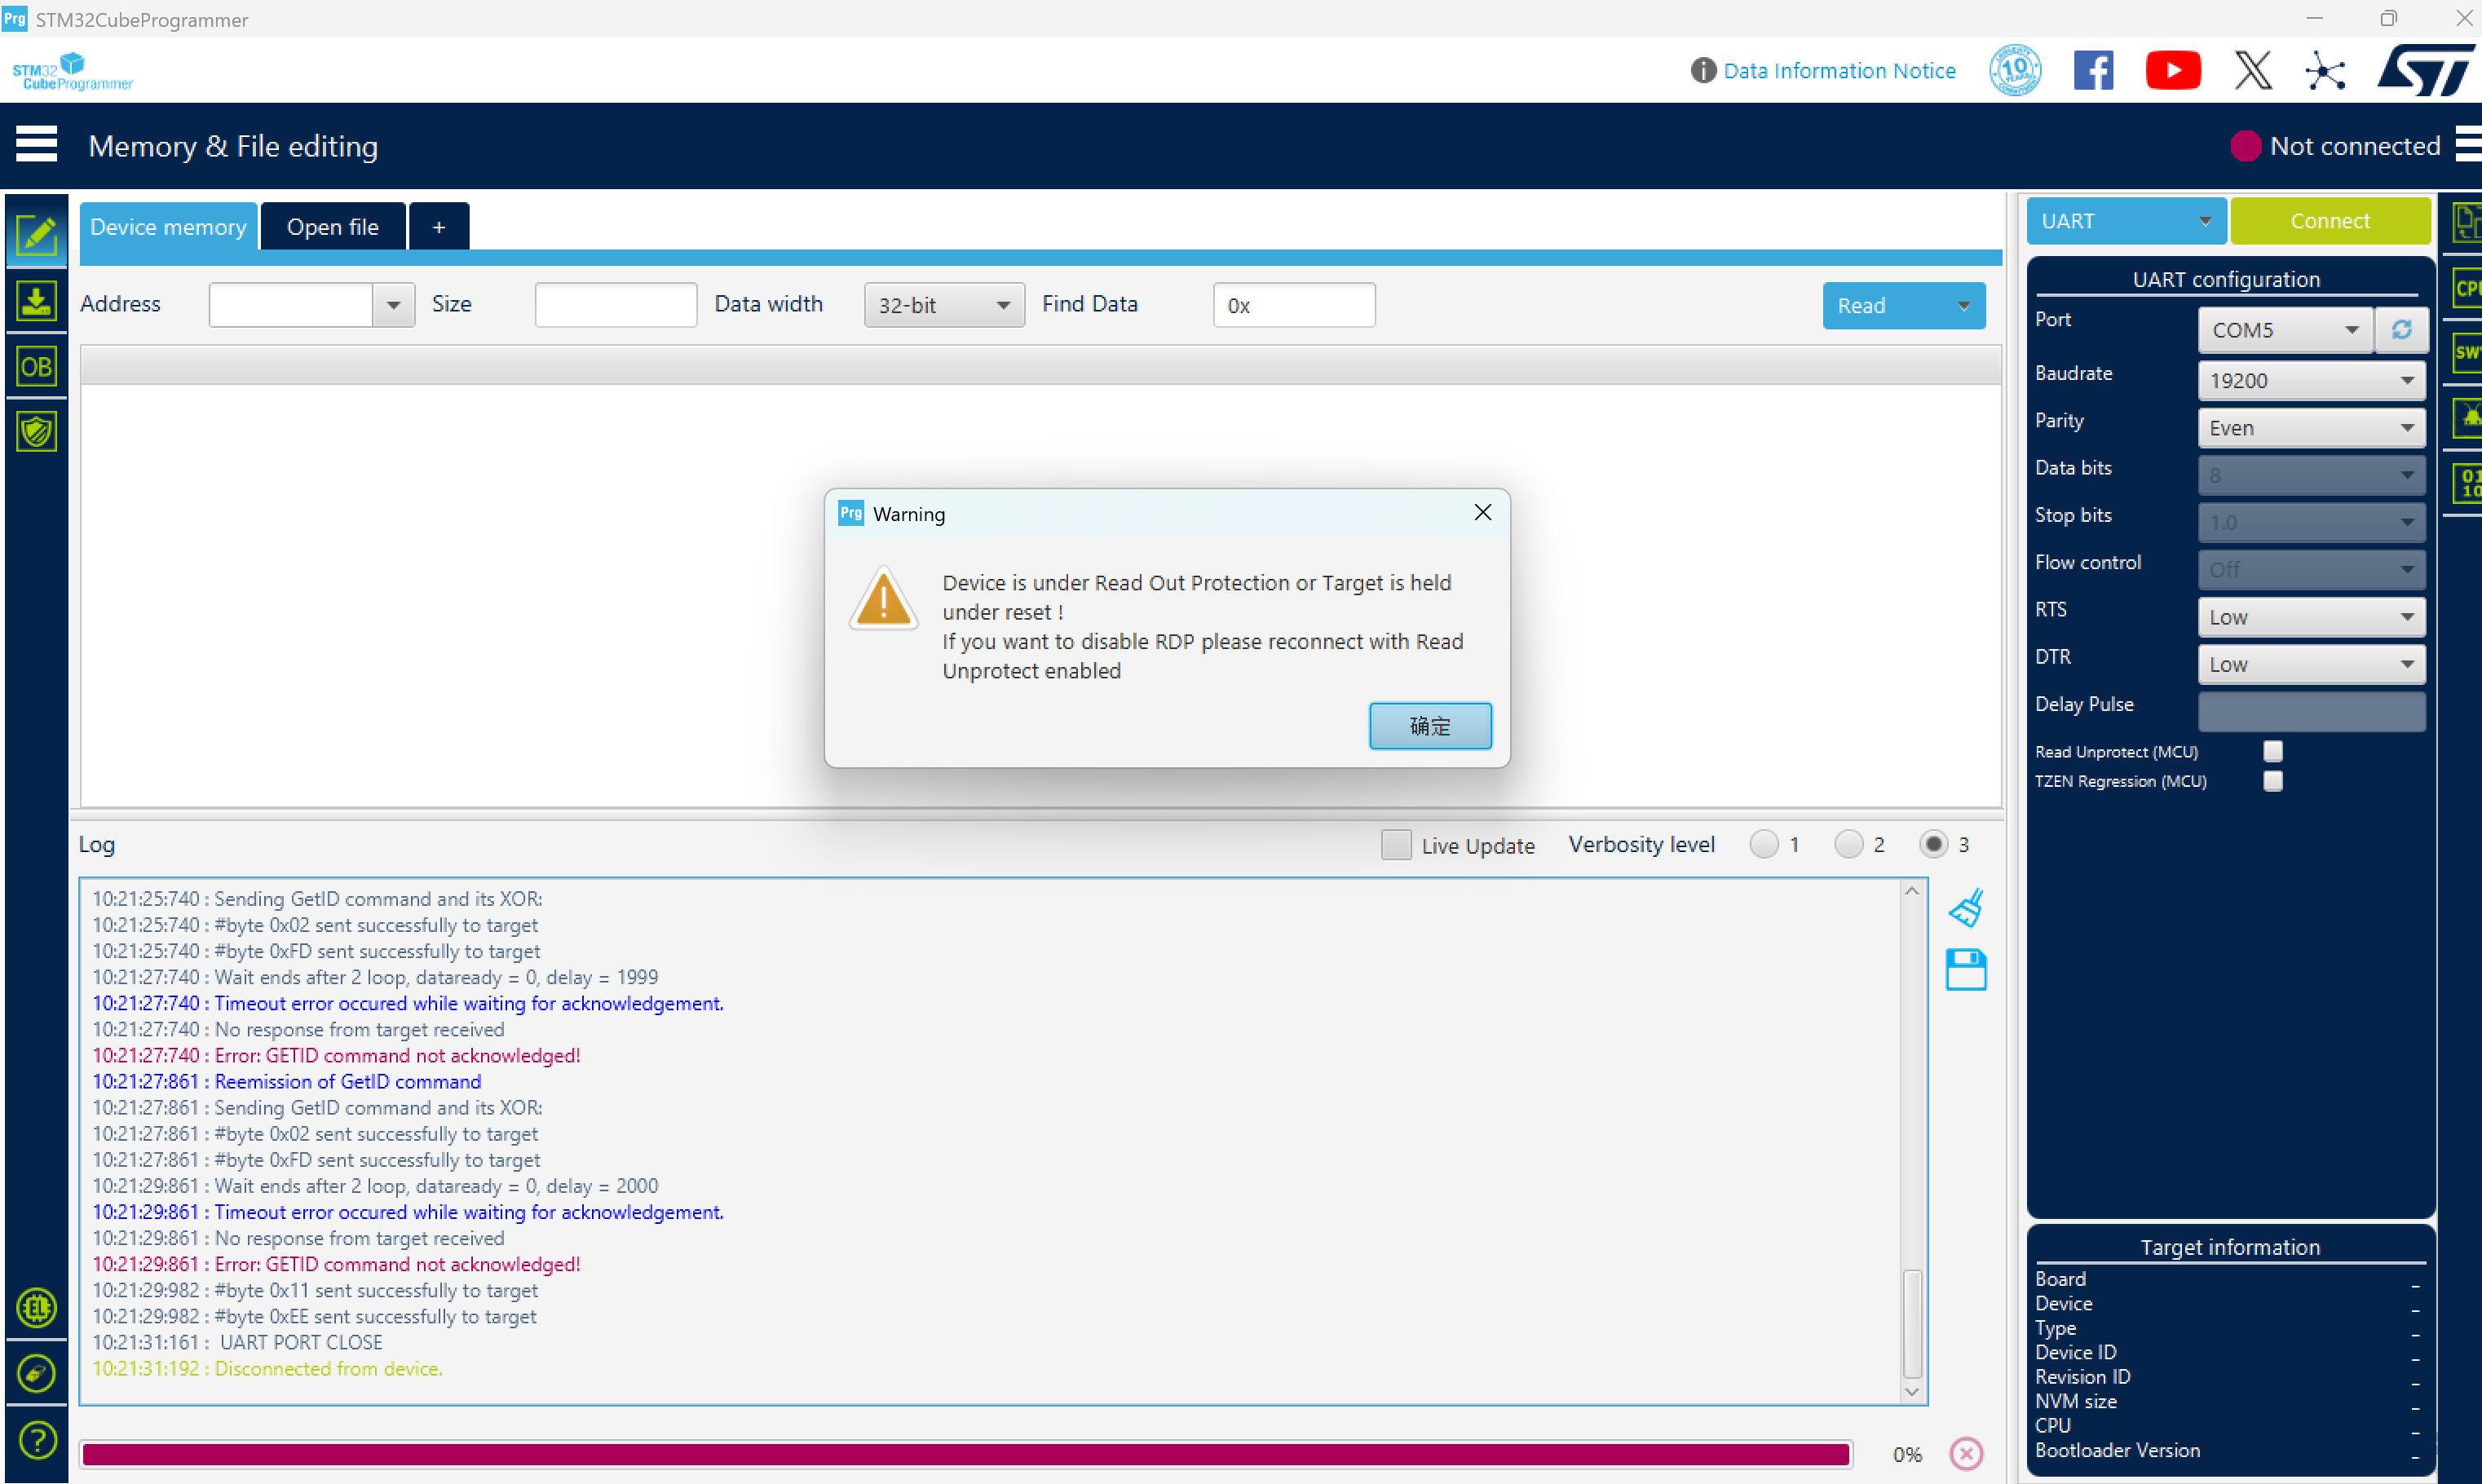Expand the Read button dropdown arrow

point(1964,306)
